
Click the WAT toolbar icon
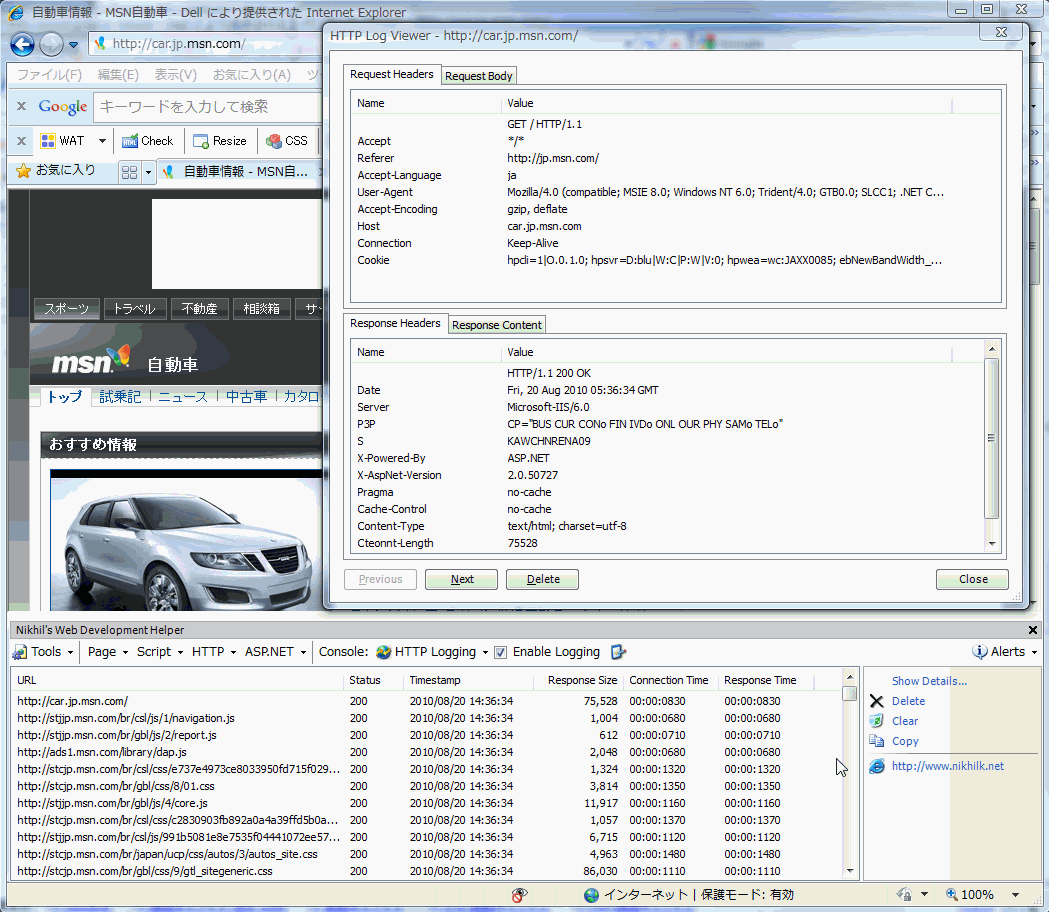[x=48, y=141]
